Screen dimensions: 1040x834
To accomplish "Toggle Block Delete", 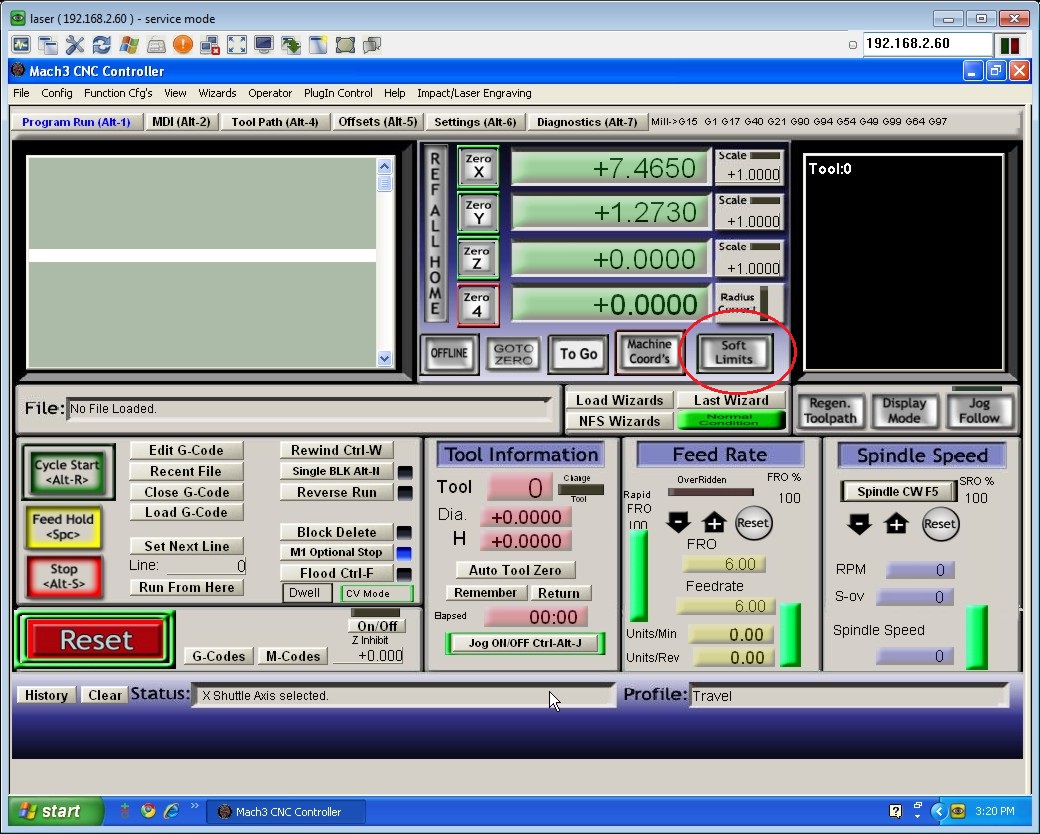I will [336, 532].
